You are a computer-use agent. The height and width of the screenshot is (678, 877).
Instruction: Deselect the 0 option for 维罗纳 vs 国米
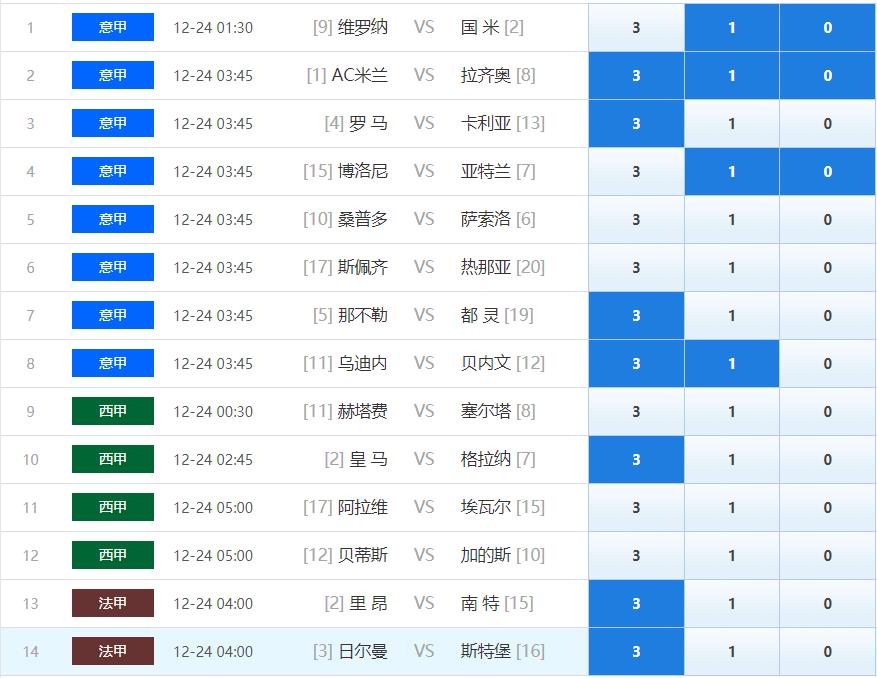coord(827,27)
